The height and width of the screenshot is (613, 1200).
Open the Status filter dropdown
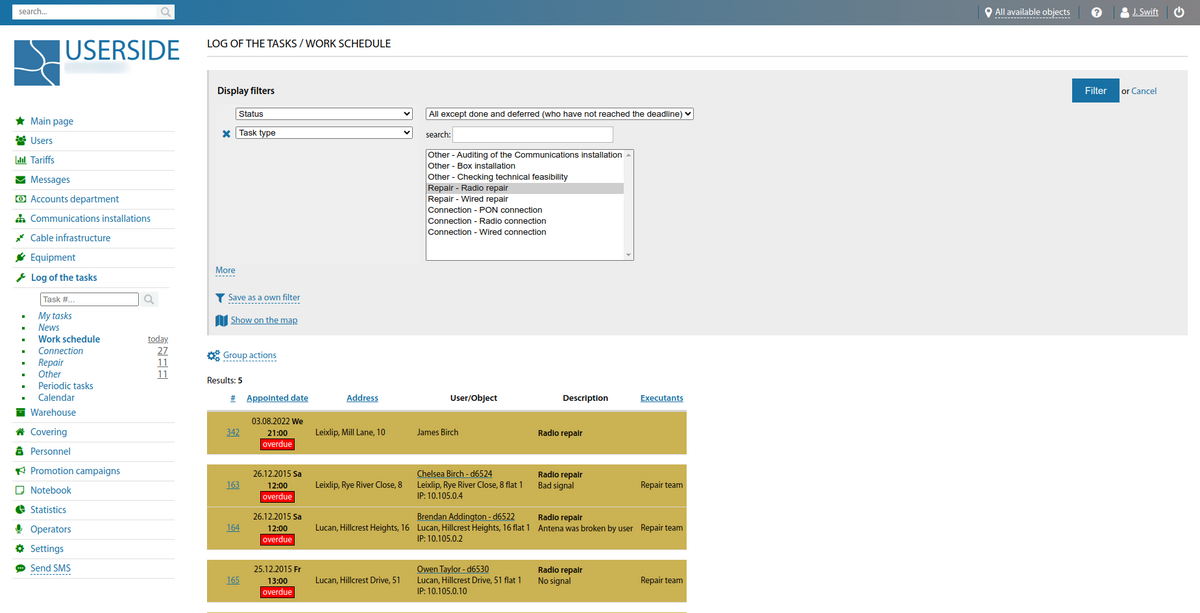pos(323,113)
